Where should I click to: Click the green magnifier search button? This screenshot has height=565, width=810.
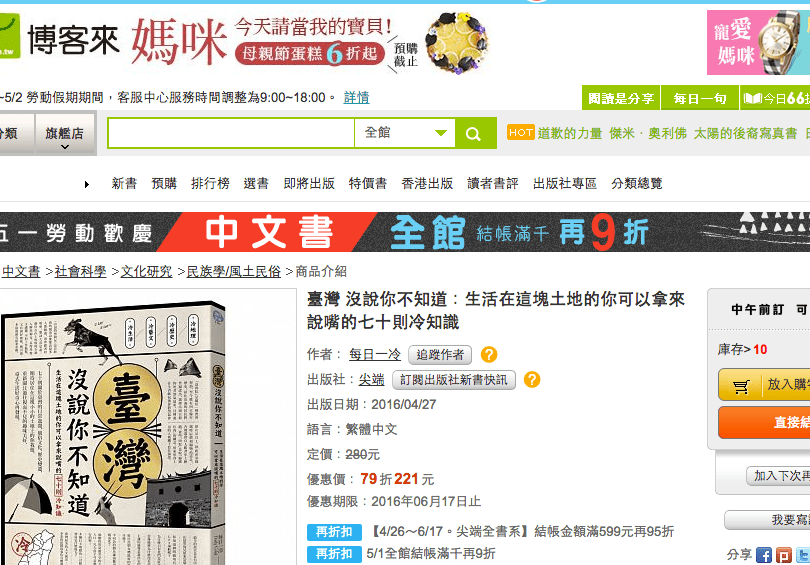pos(475,133)
